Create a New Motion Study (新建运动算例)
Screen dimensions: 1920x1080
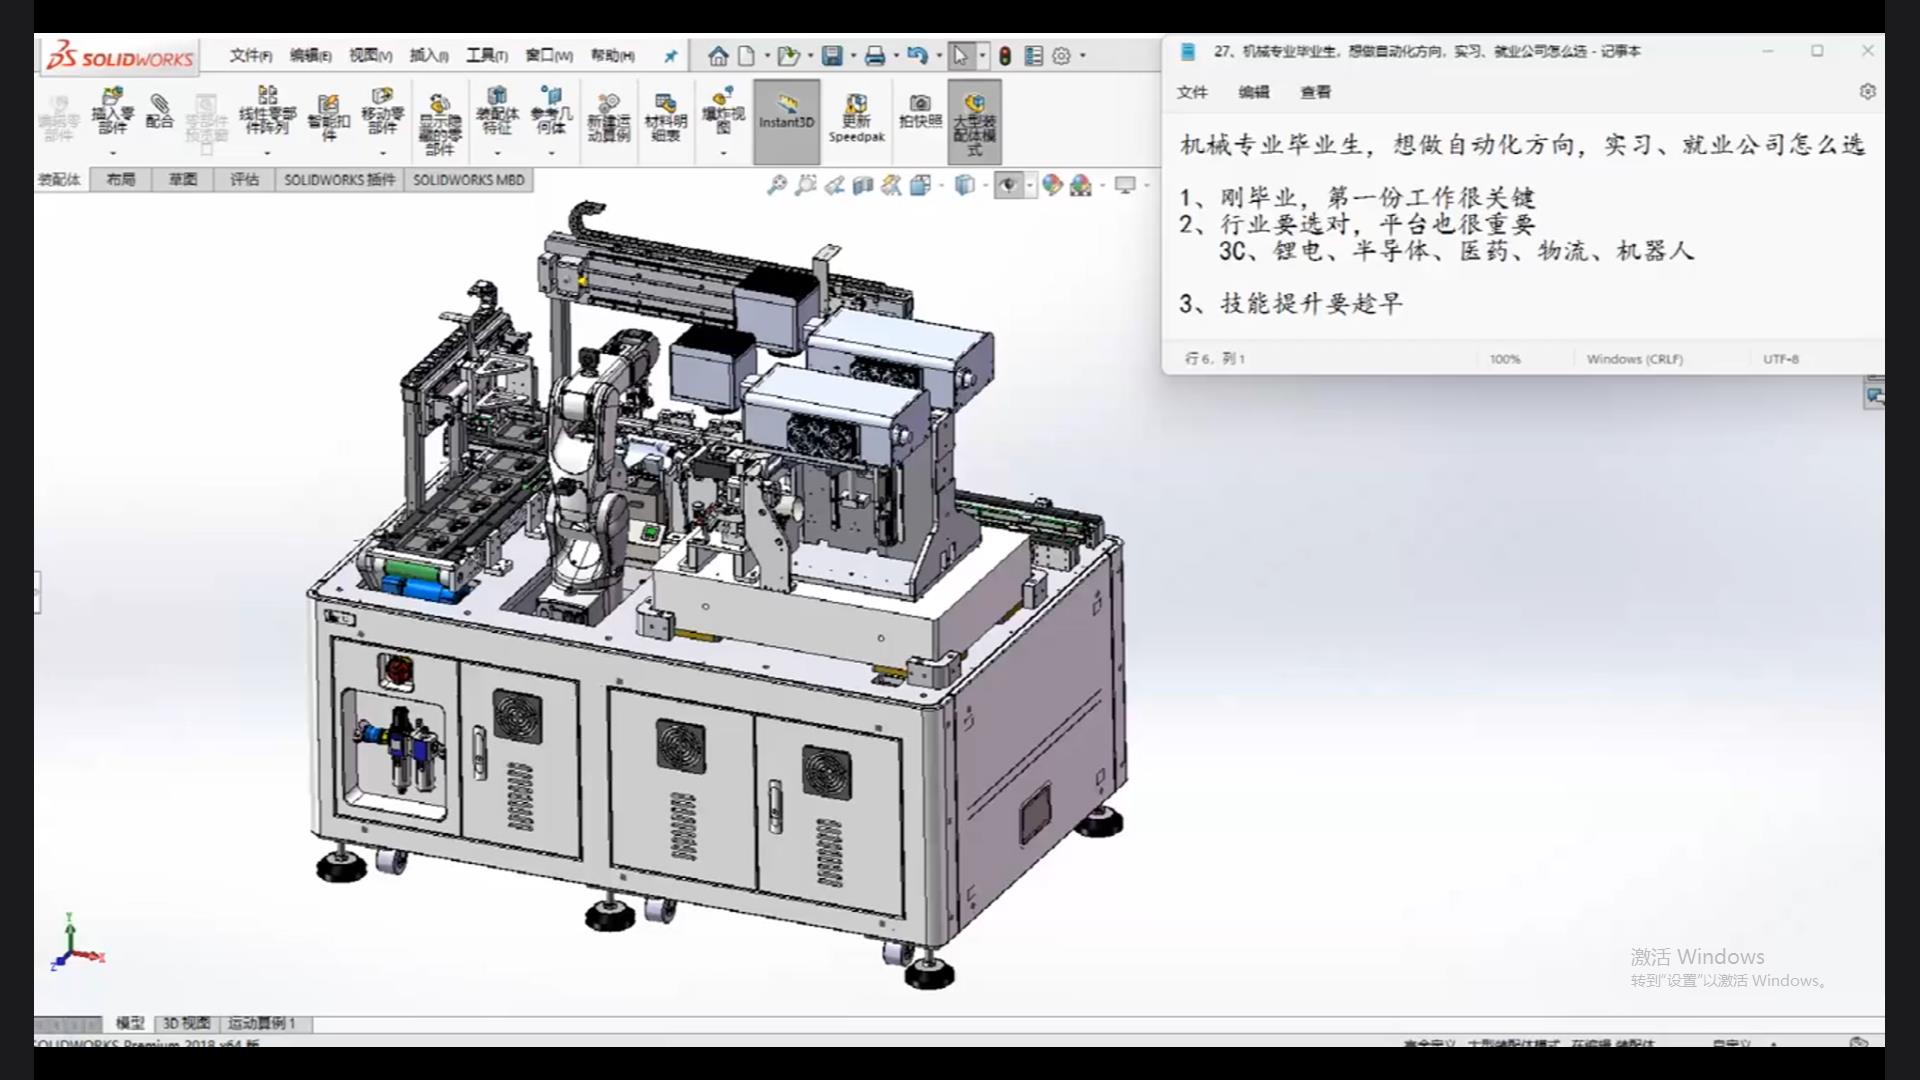click(608, 118)
